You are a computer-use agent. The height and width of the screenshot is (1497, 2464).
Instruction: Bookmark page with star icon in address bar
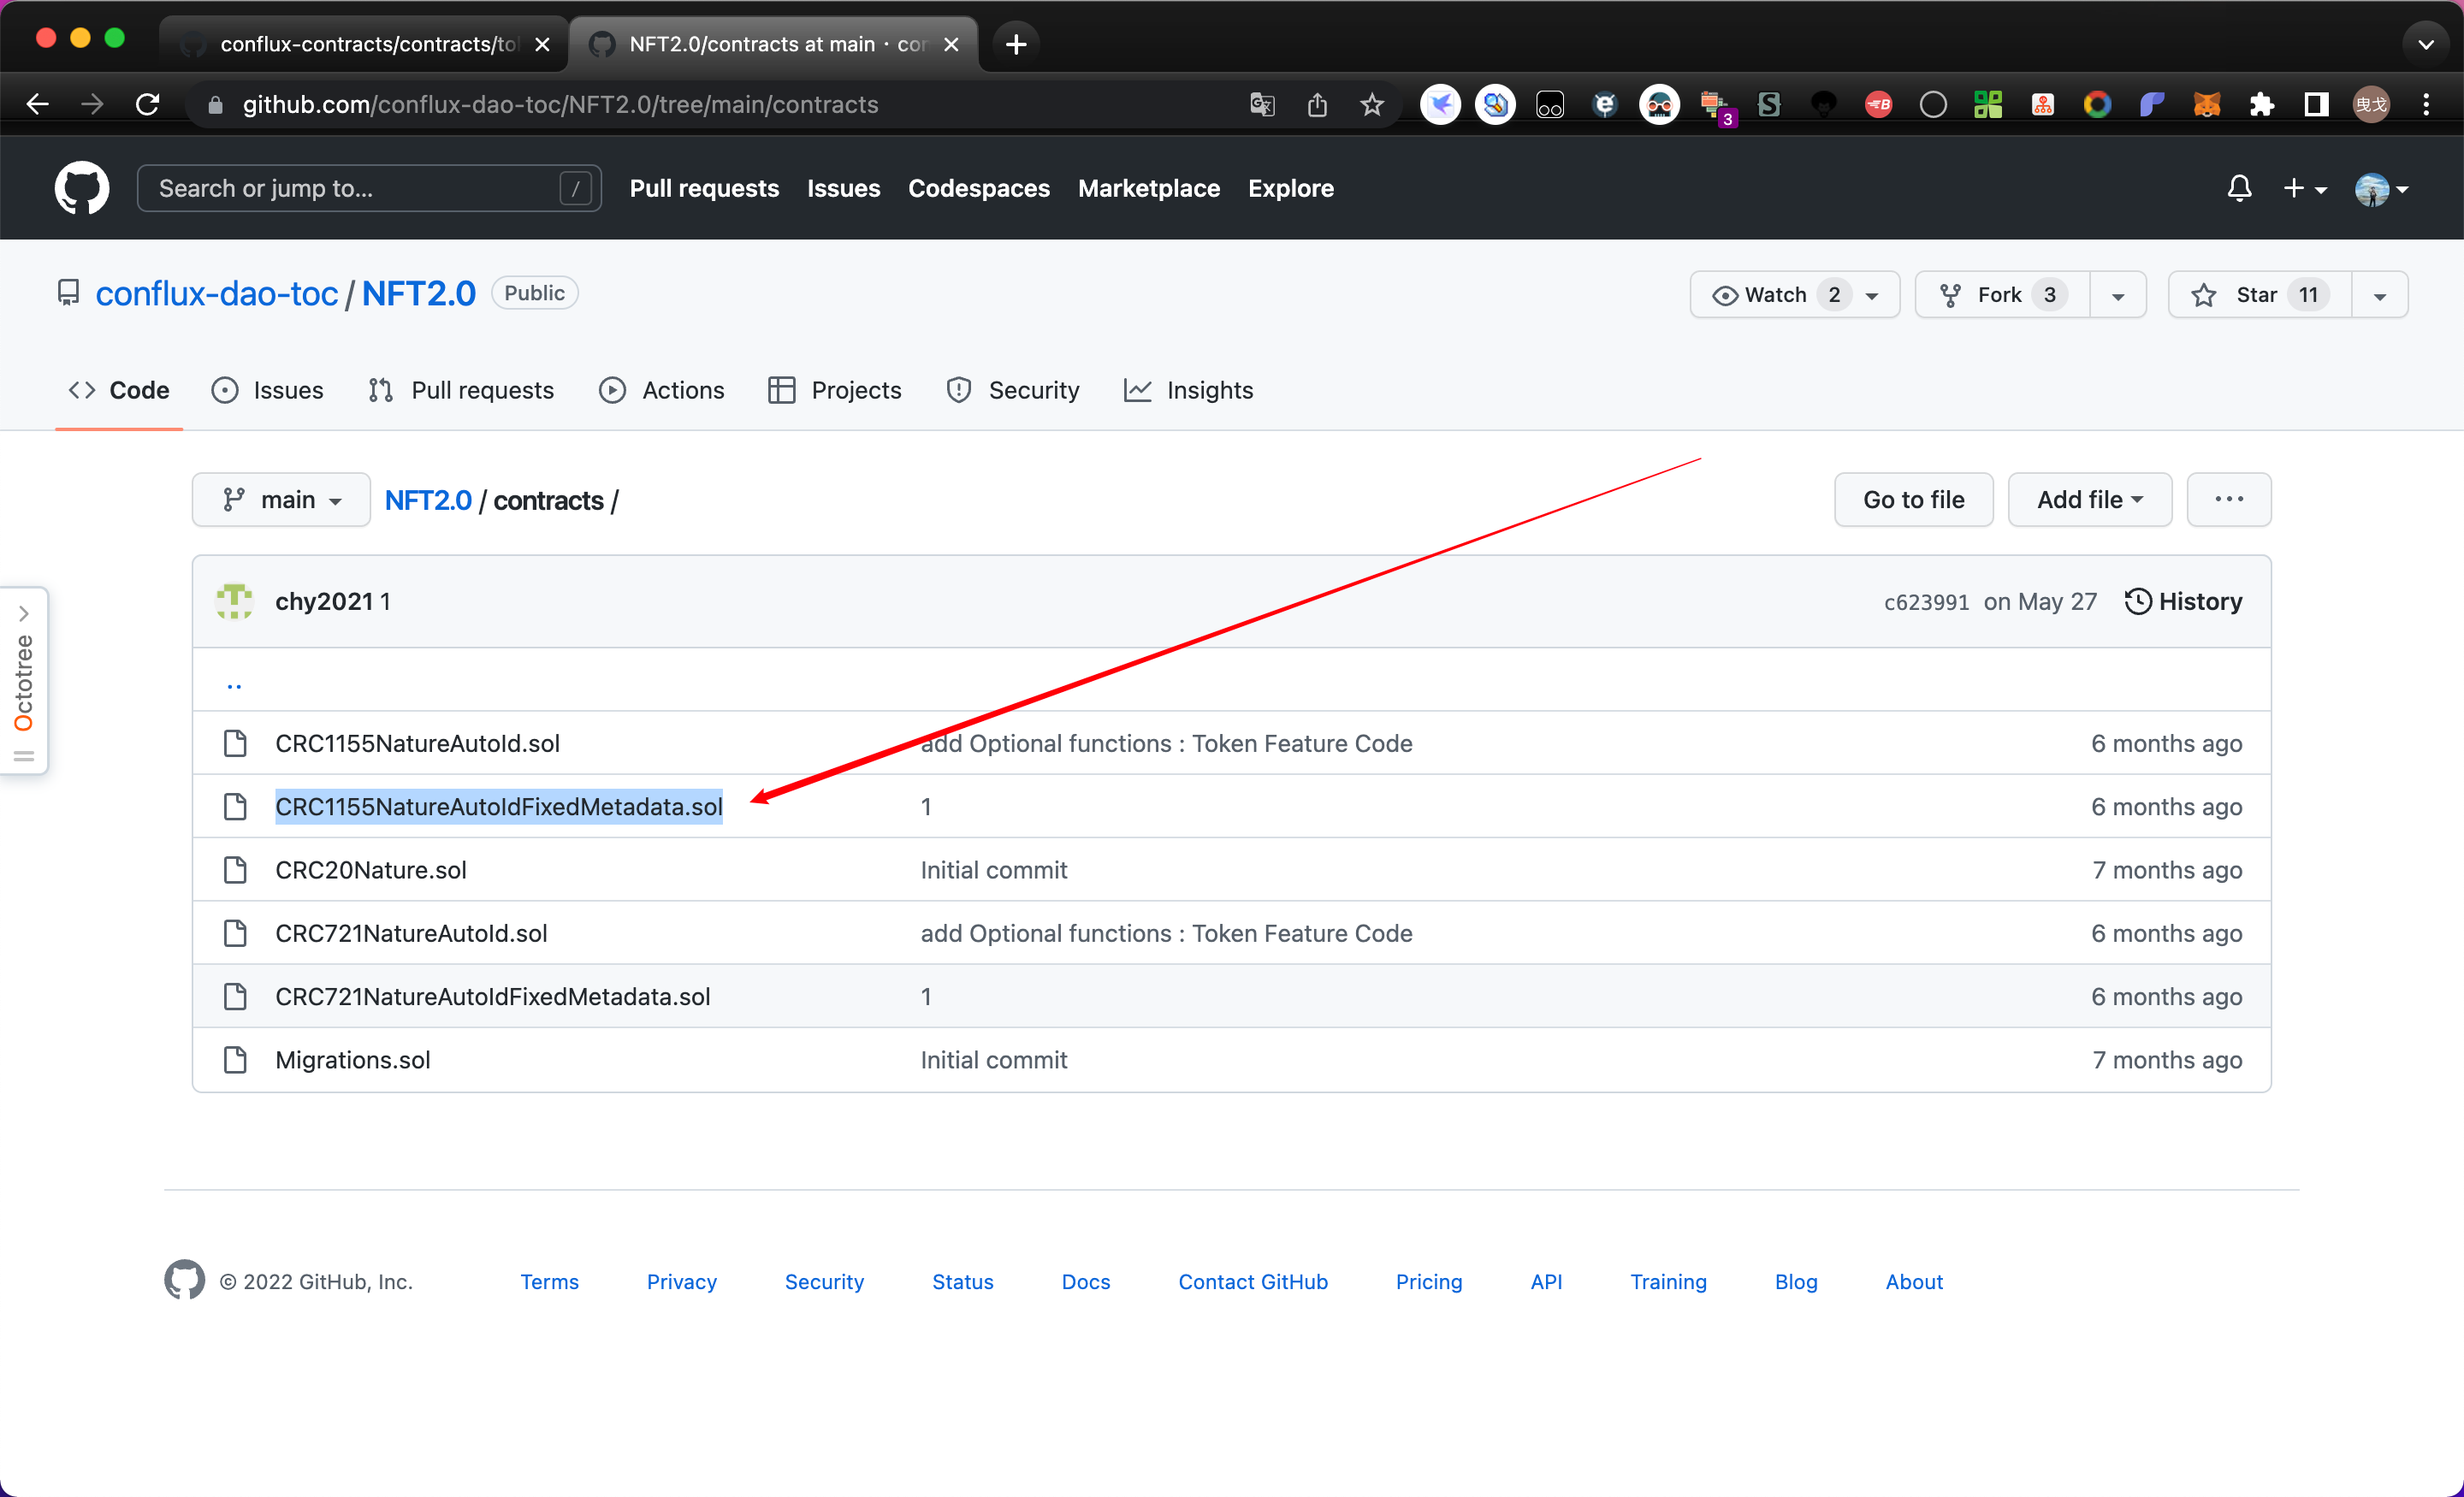pyautogui.click(x=1372, y=104)
